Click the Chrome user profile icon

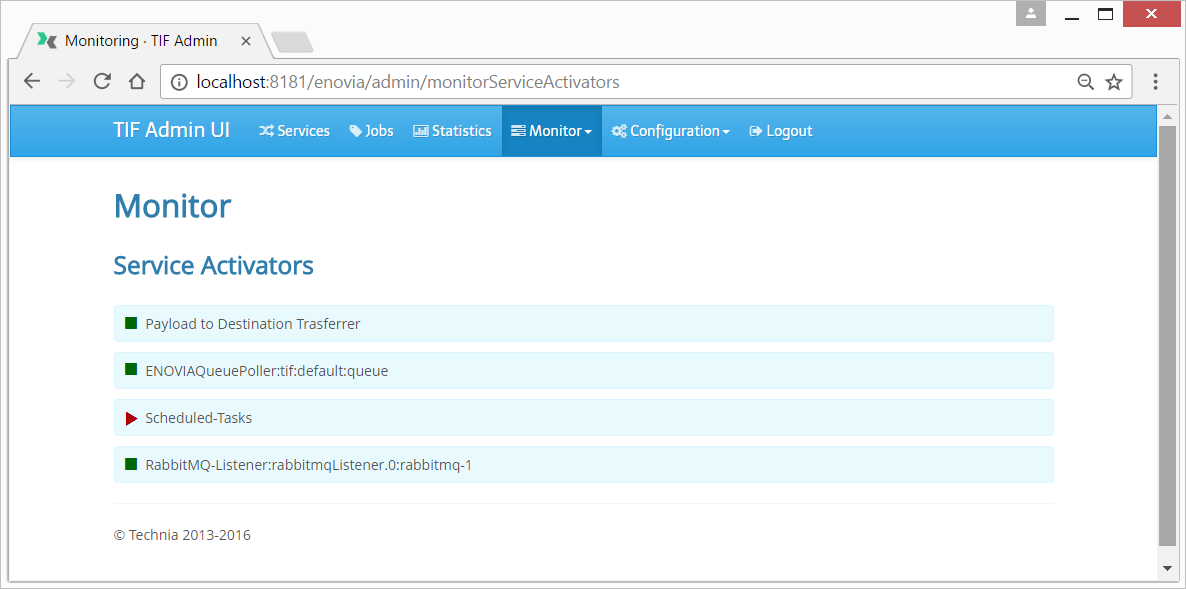coord(1030,14)
